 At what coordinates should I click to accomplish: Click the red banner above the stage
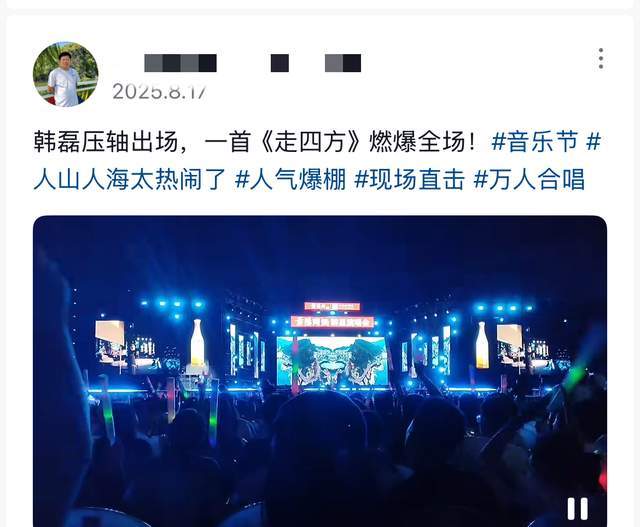[332, 322]
